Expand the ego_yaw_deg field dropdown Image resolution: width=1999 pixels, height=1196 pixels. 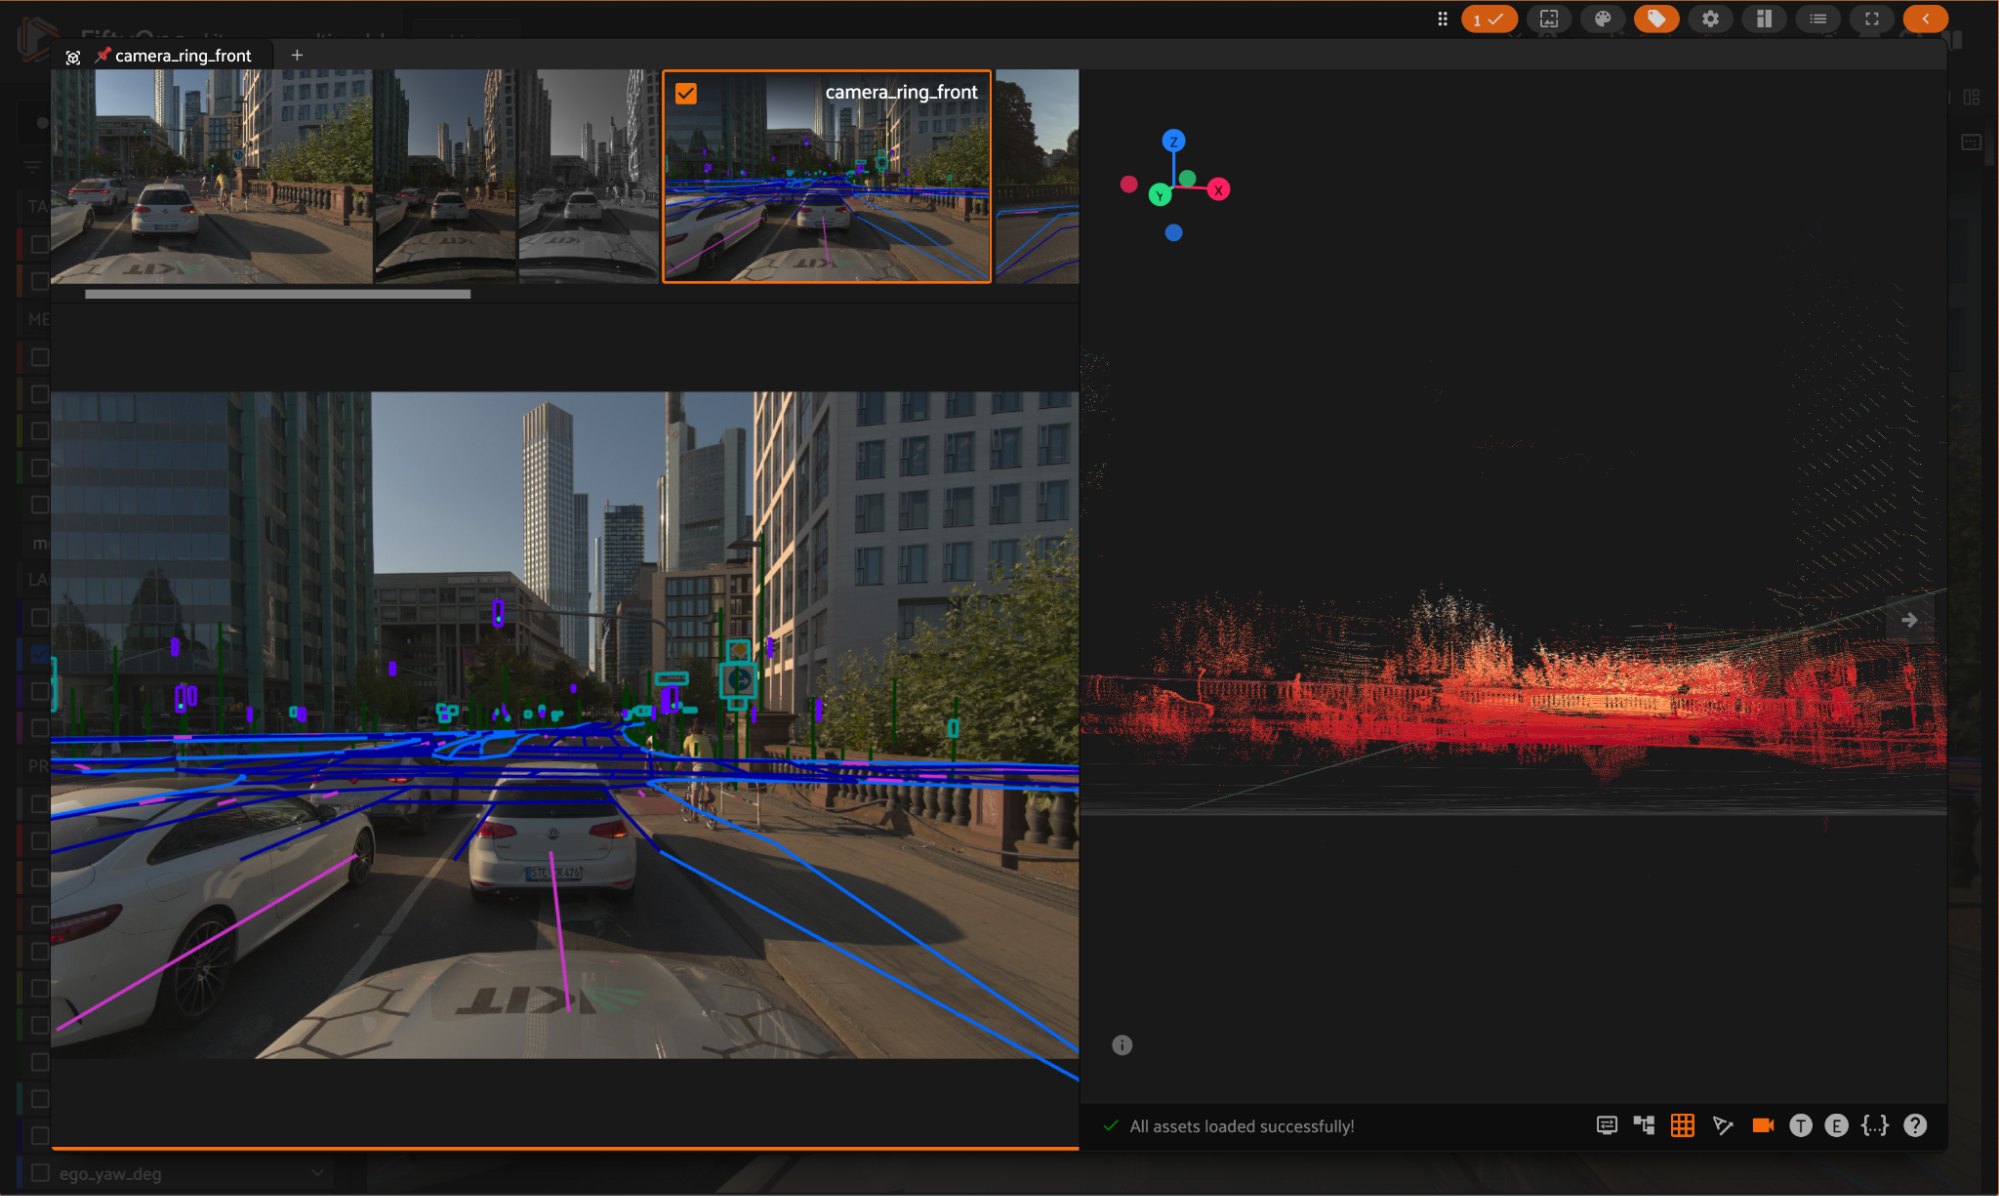click(x=317, y=1173)
